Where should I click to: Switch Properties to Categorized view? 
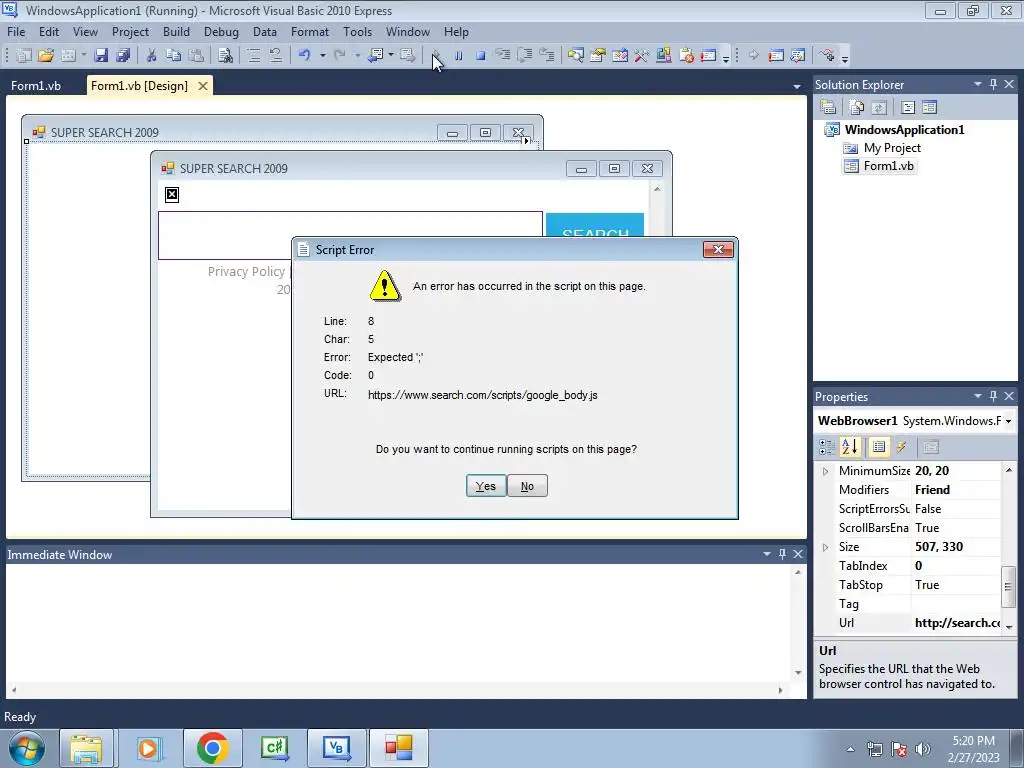click(x=827, y=447)
